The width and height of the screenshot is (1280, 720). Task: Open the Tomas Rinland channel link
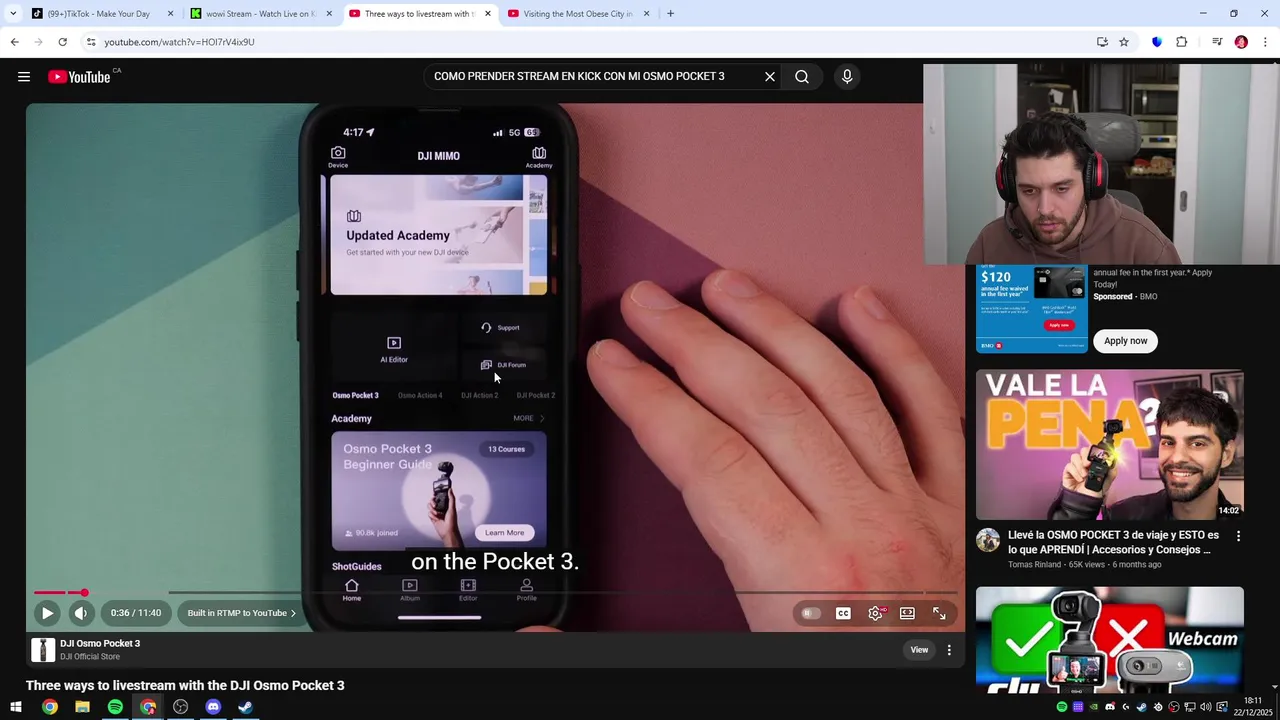pos(1036,565)
